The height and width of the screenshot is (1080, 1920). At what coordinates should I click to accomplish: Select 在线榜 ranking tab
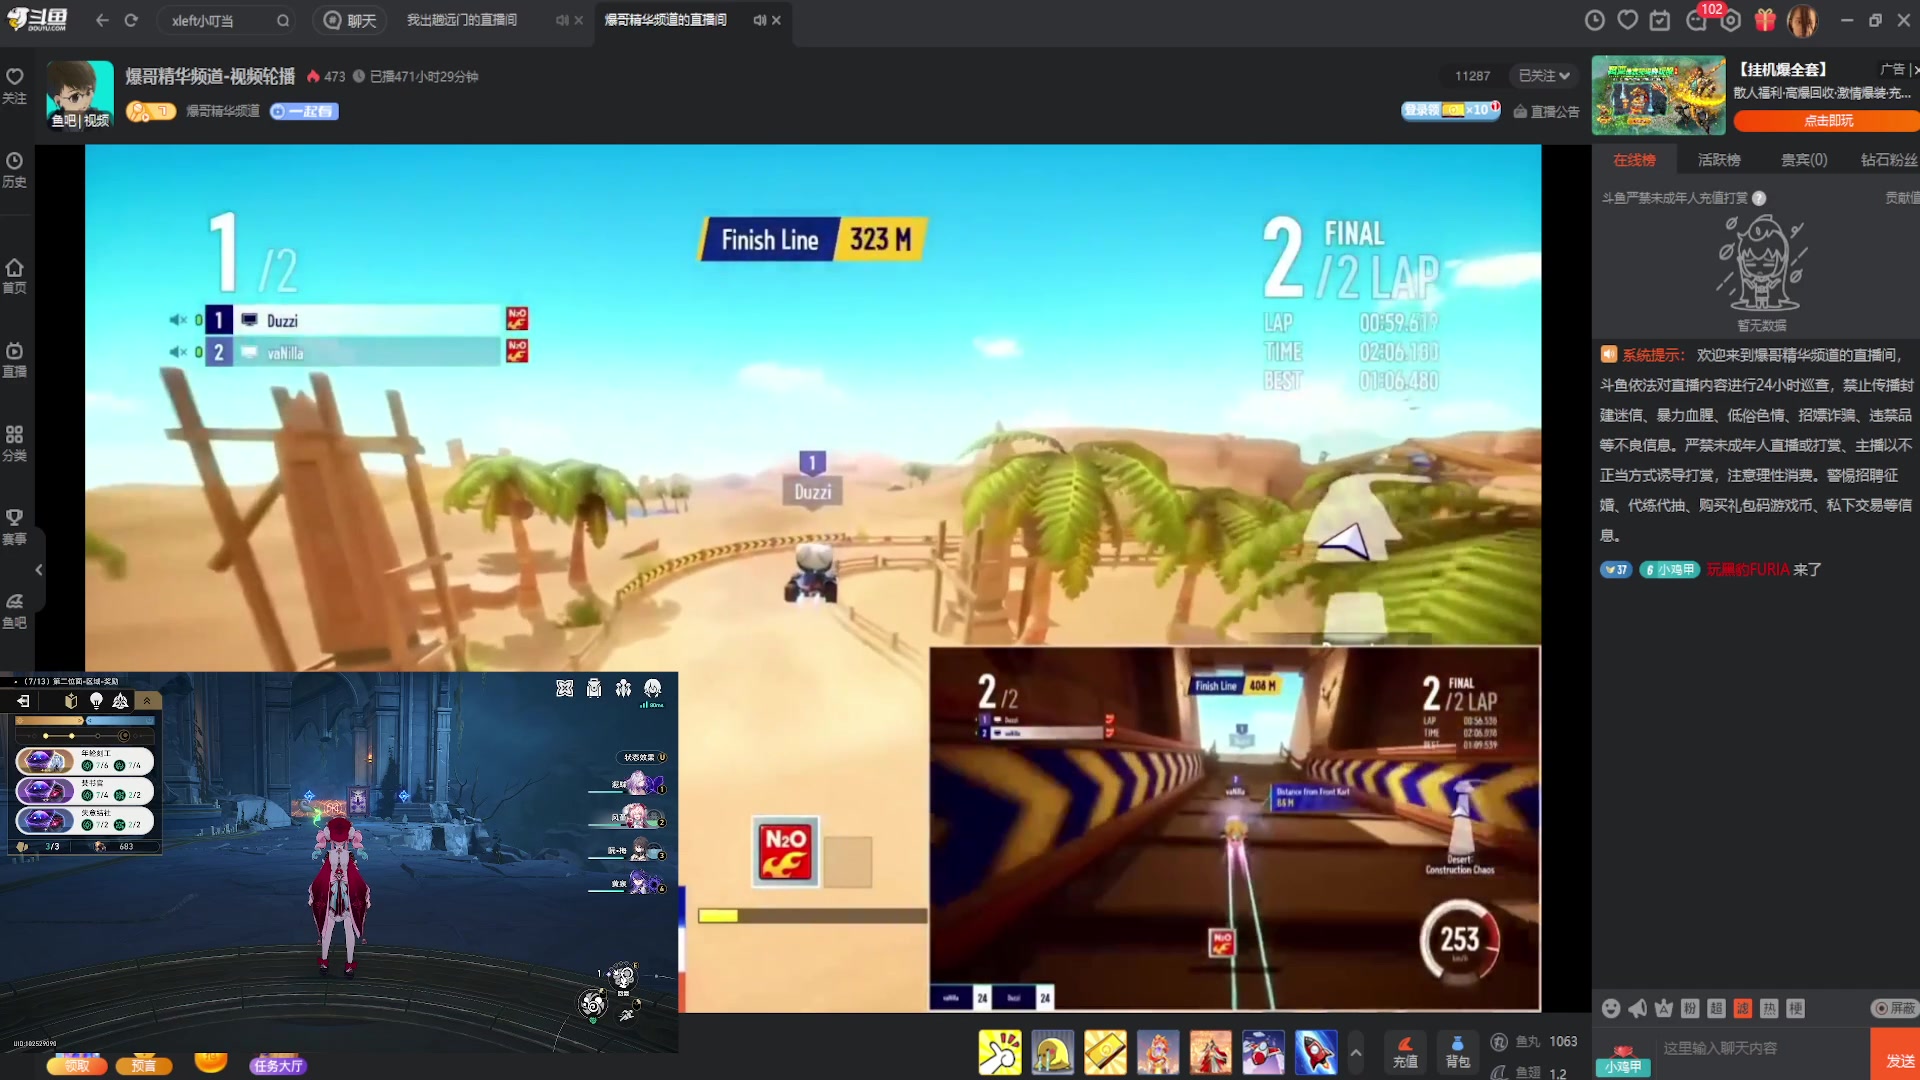(x=1634, y=160)
